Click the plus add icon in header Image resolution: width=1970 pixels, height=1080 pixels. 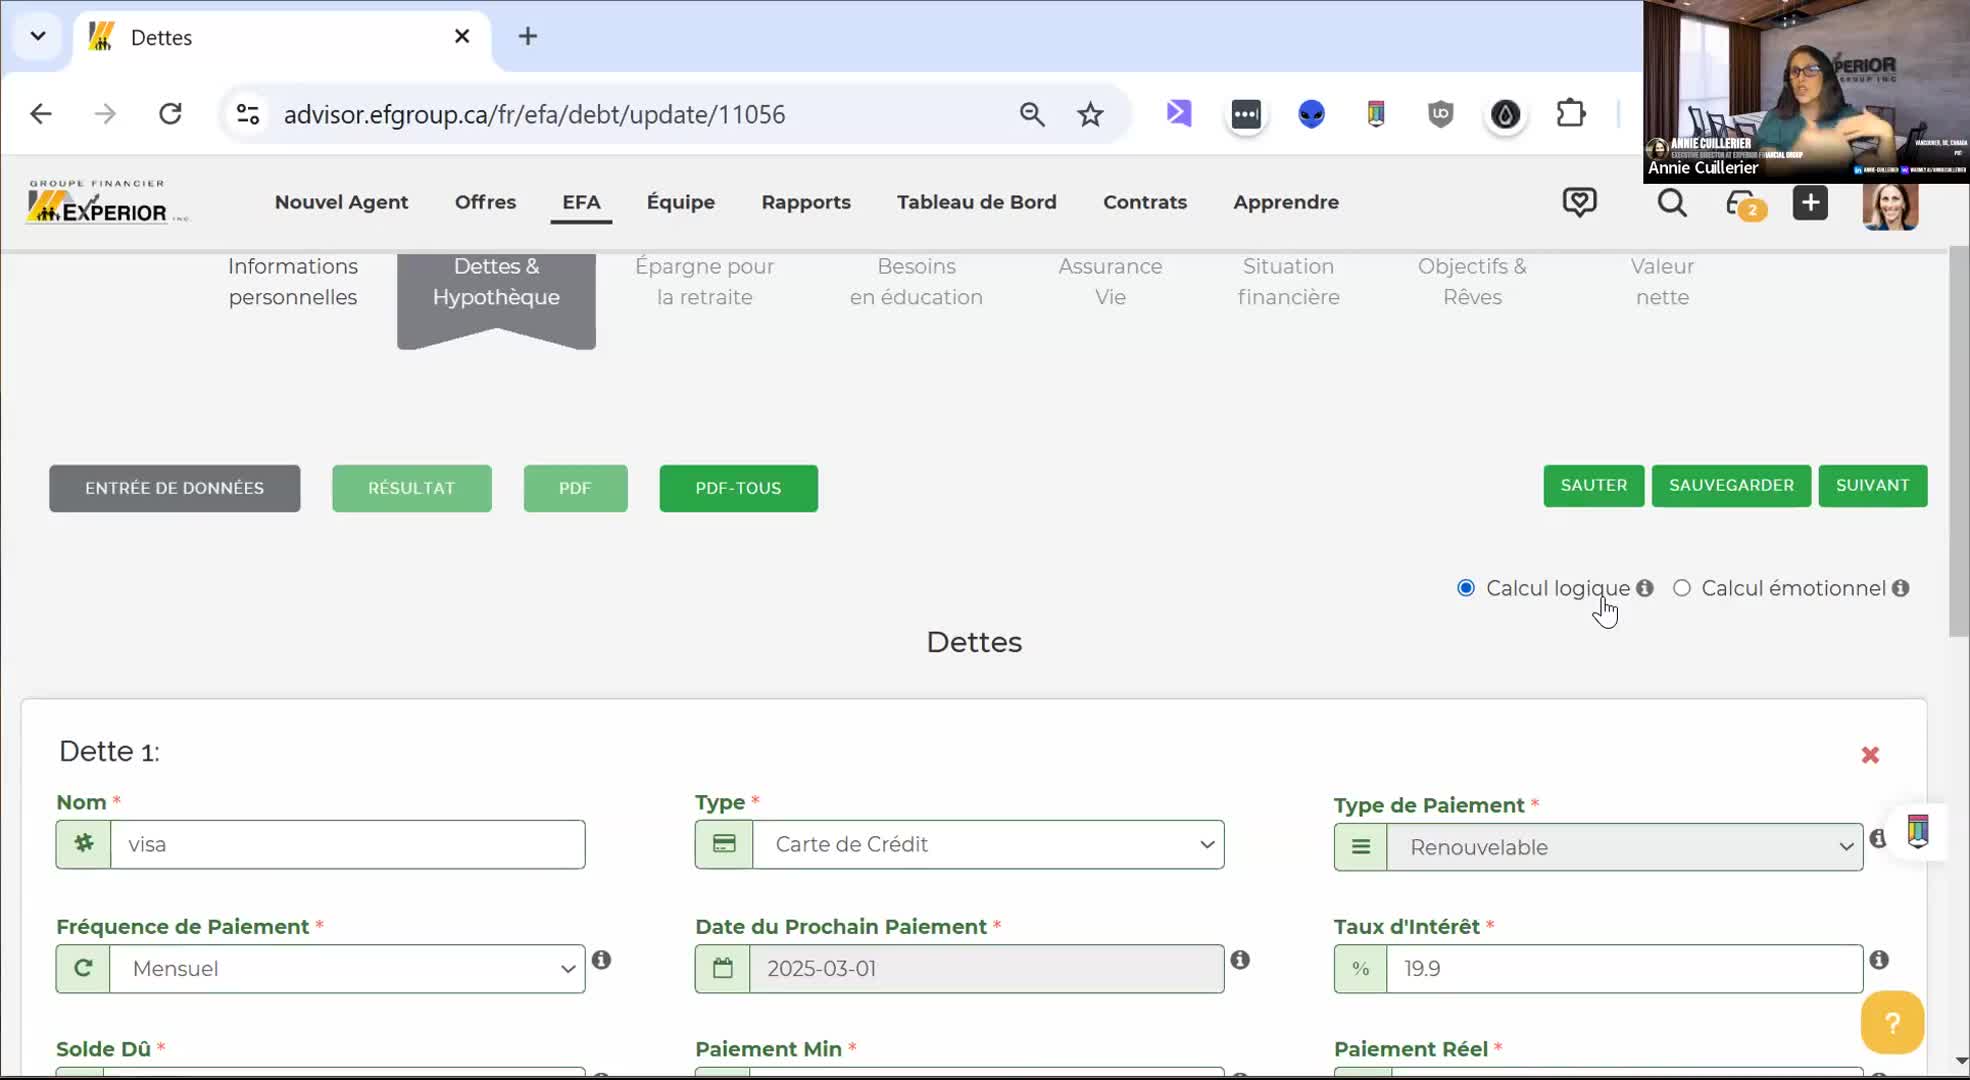tap(1810, 203)
